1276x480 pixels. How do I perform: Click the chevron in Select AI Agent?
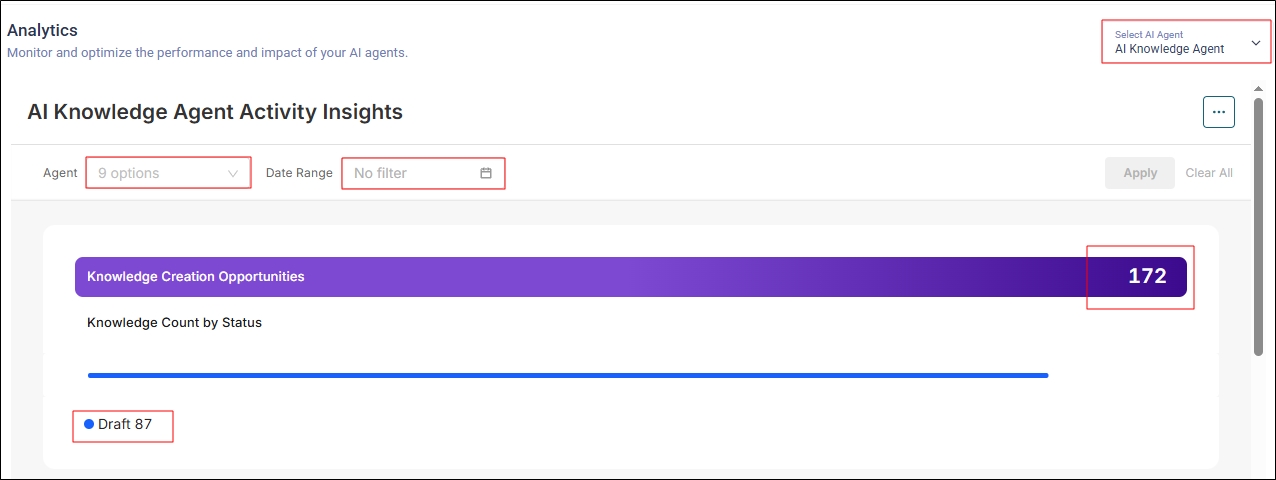1256,43
